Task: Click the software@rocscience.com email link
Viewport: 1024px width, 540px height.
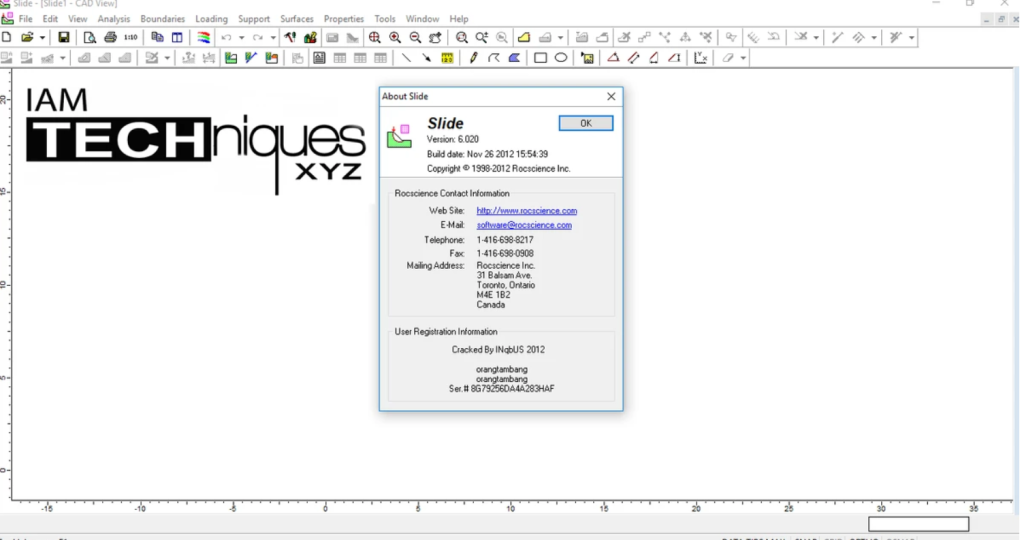Action: (524, 225)
